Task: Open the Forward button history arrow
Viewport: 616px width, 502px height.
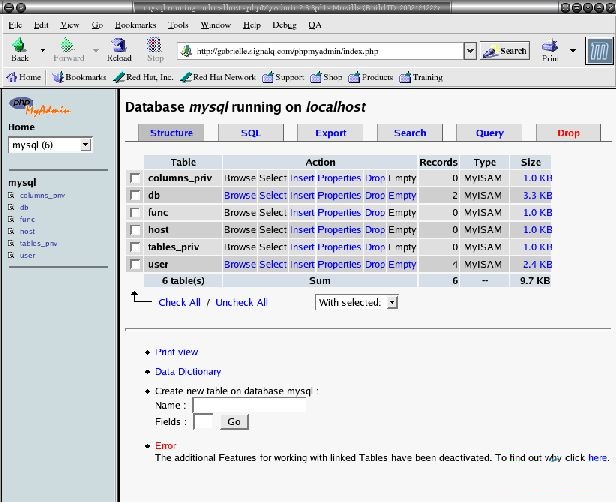Action: click(x=95, y=50)
